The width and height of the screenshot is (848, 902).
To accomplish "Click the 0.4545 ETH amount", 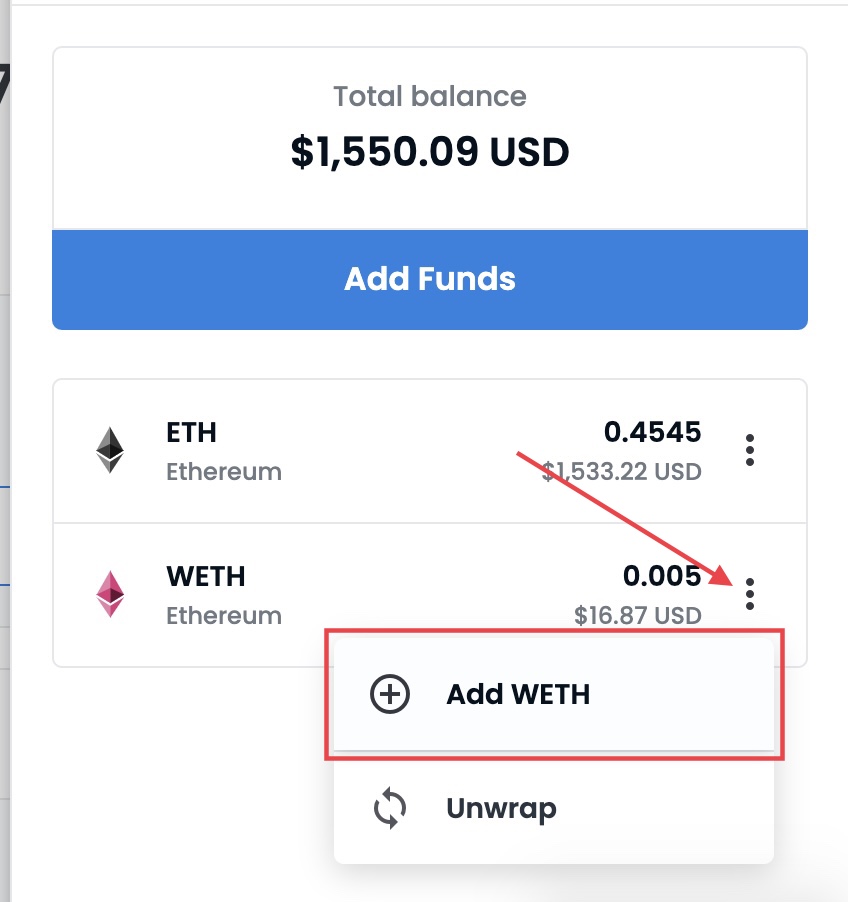I will click(x=652, y=432).
